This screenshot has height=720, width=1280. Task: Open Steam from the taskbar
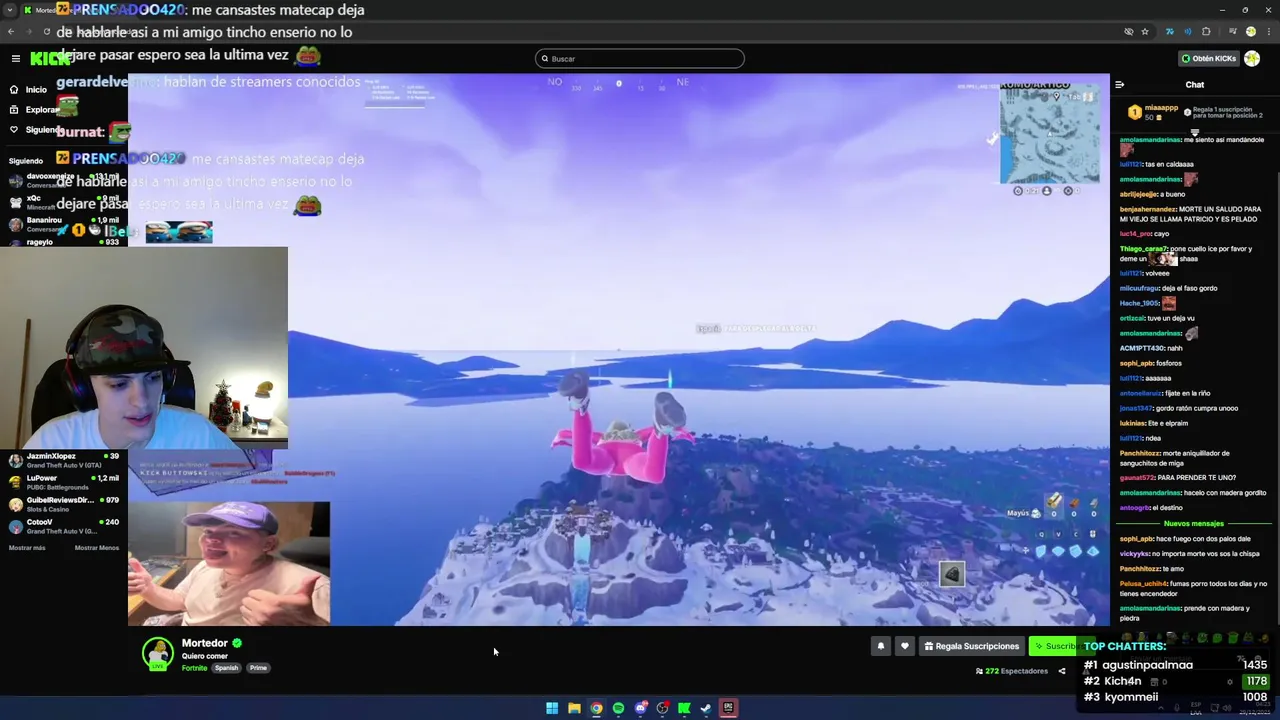click(706, 708)
